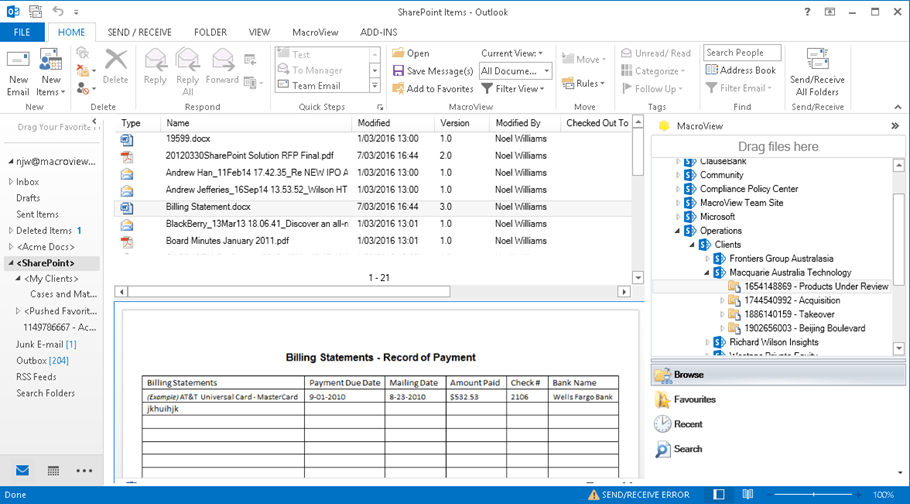Sort by the Modified column header
Screen dimensions: 910x504
pyautogui.click(x=393, y=123)
